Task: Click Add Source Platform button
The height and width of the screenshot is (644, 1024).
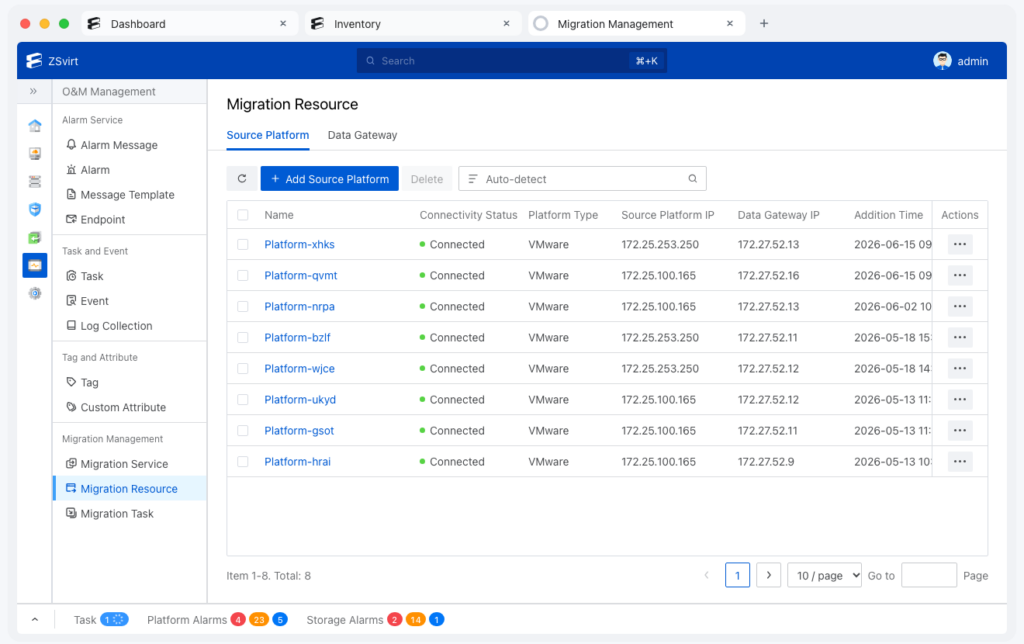Action: pos(330,178)
